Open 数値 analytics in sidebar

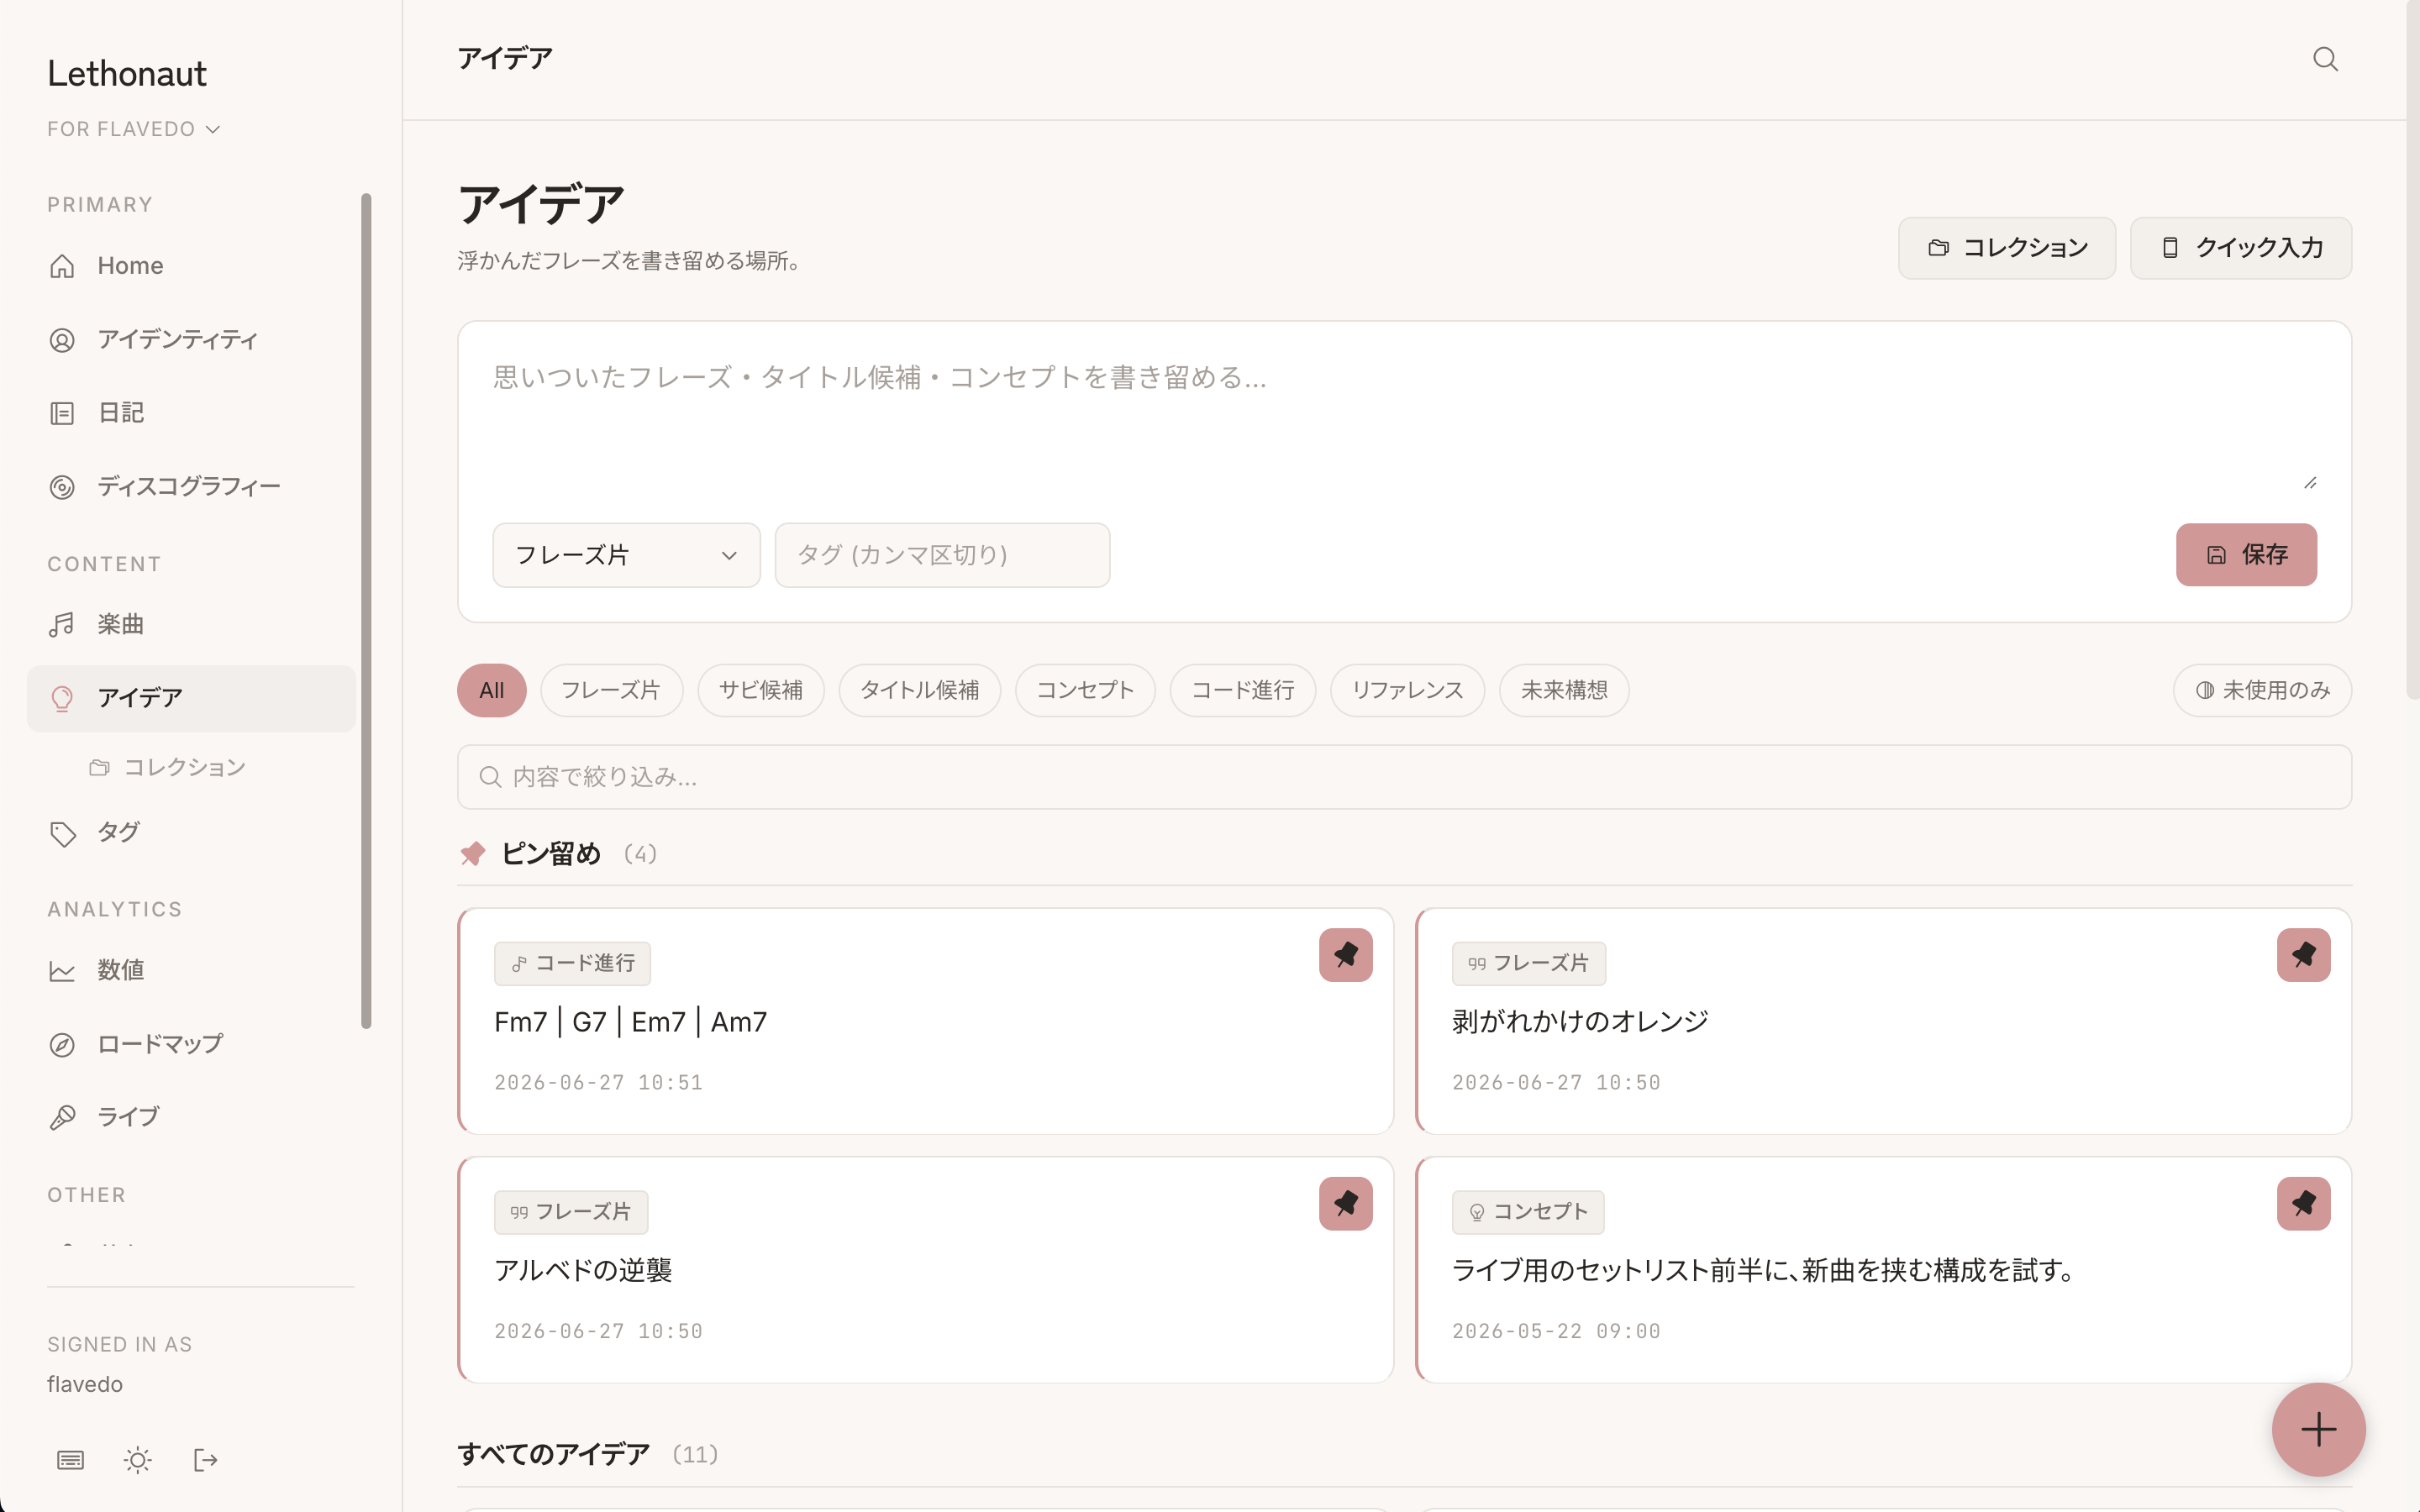[x=191, y=970]
